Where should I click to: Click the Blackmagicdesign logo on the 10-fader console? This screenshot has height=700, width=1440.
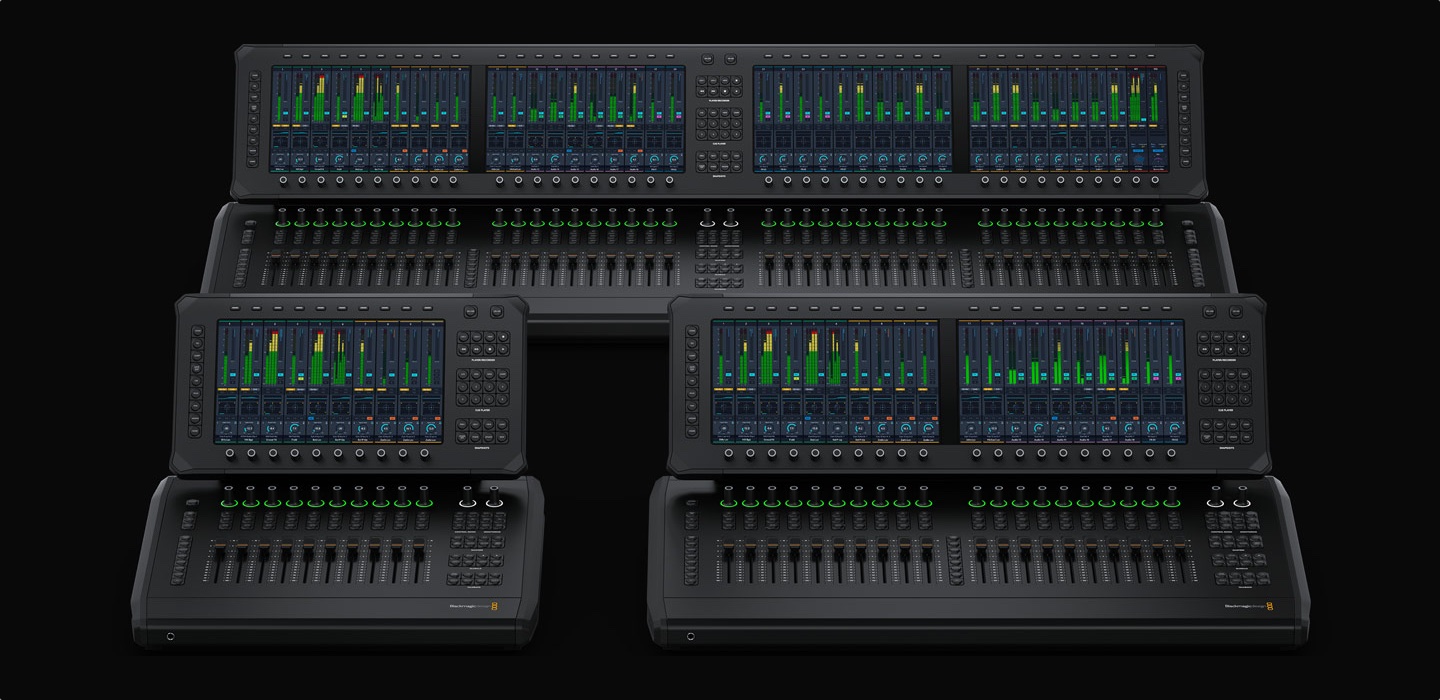click(474, 607)
